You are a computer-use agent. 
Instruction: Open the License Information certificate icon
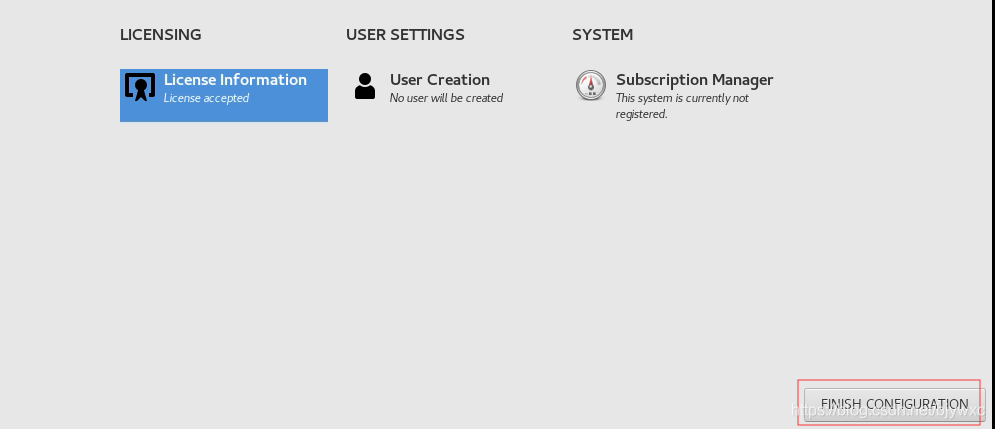139,88
